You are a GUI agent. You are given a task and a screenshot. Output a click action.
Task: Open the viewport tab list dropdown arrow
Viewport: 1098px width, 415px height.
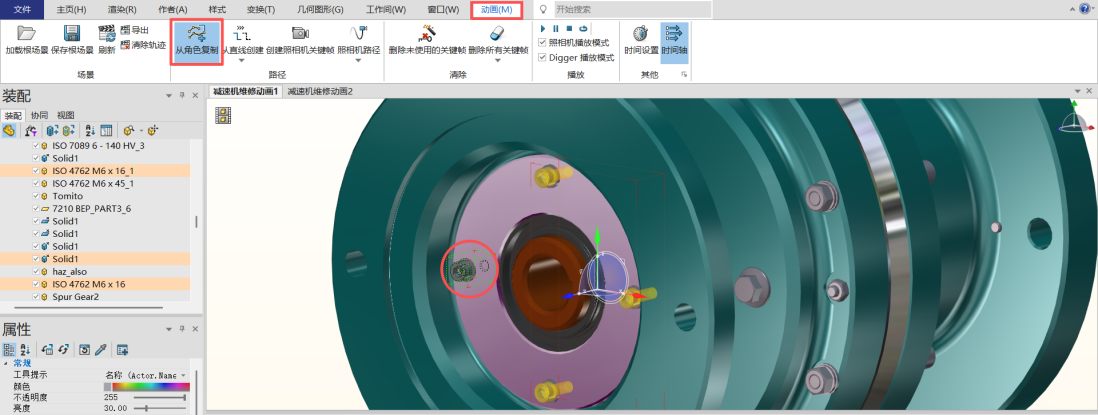click(x=1078, y=92)
